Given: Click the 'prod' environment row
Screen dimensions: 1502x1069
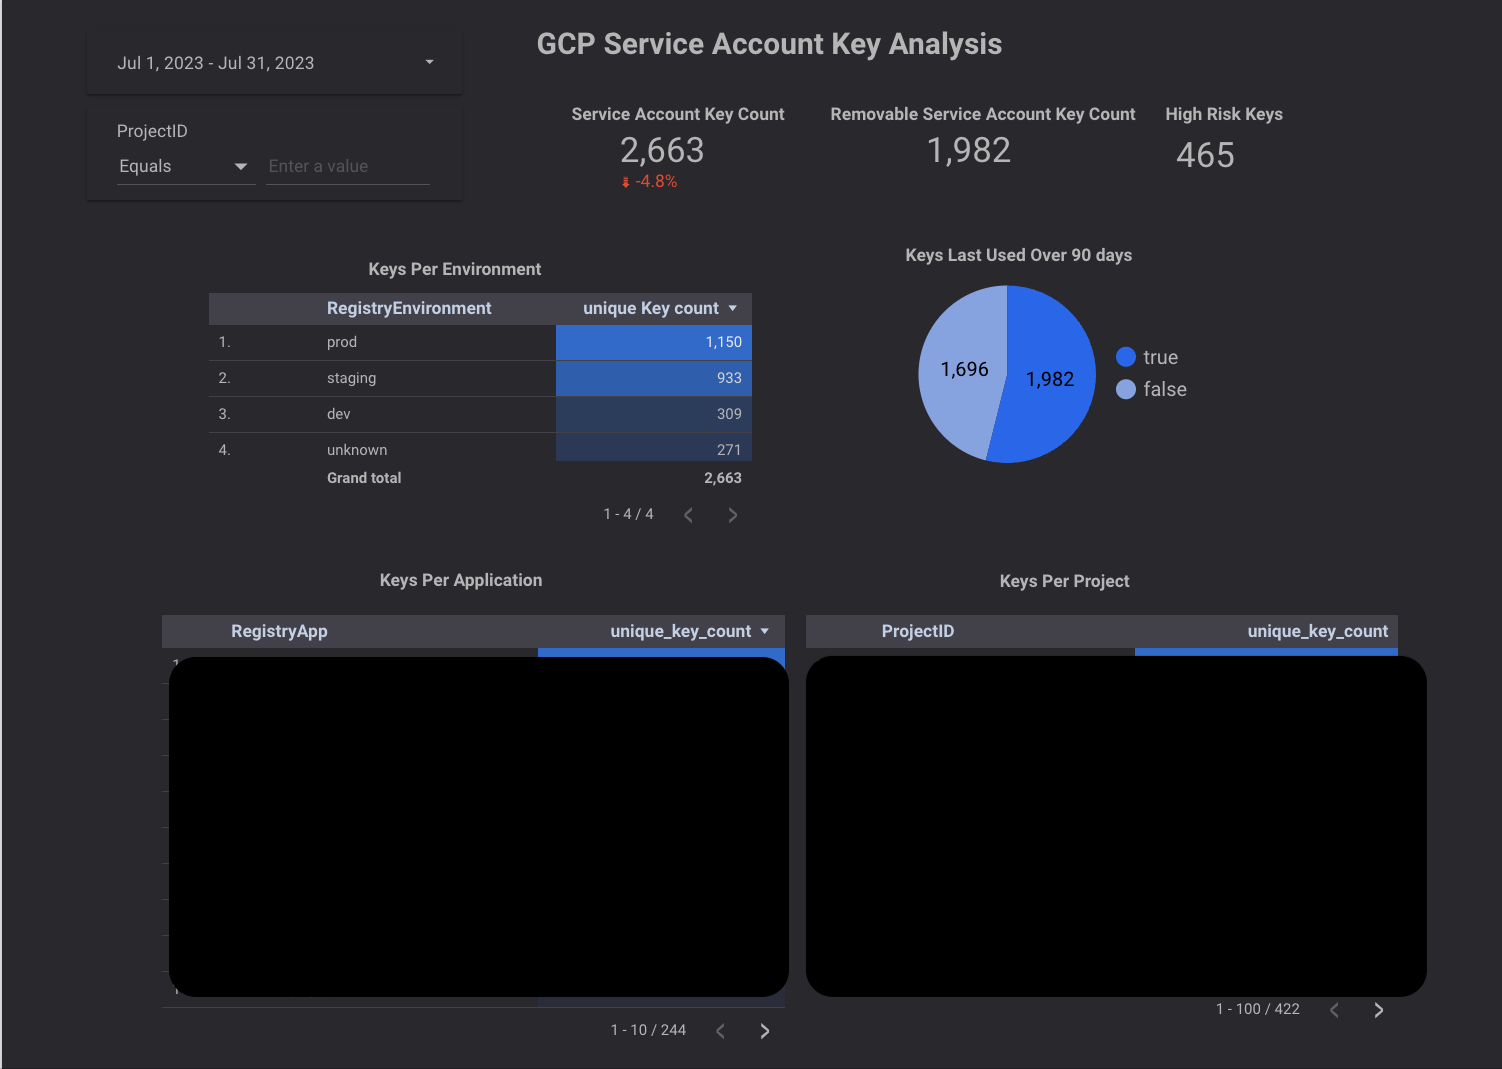Looking at the screenshot, I should point(480,342).
